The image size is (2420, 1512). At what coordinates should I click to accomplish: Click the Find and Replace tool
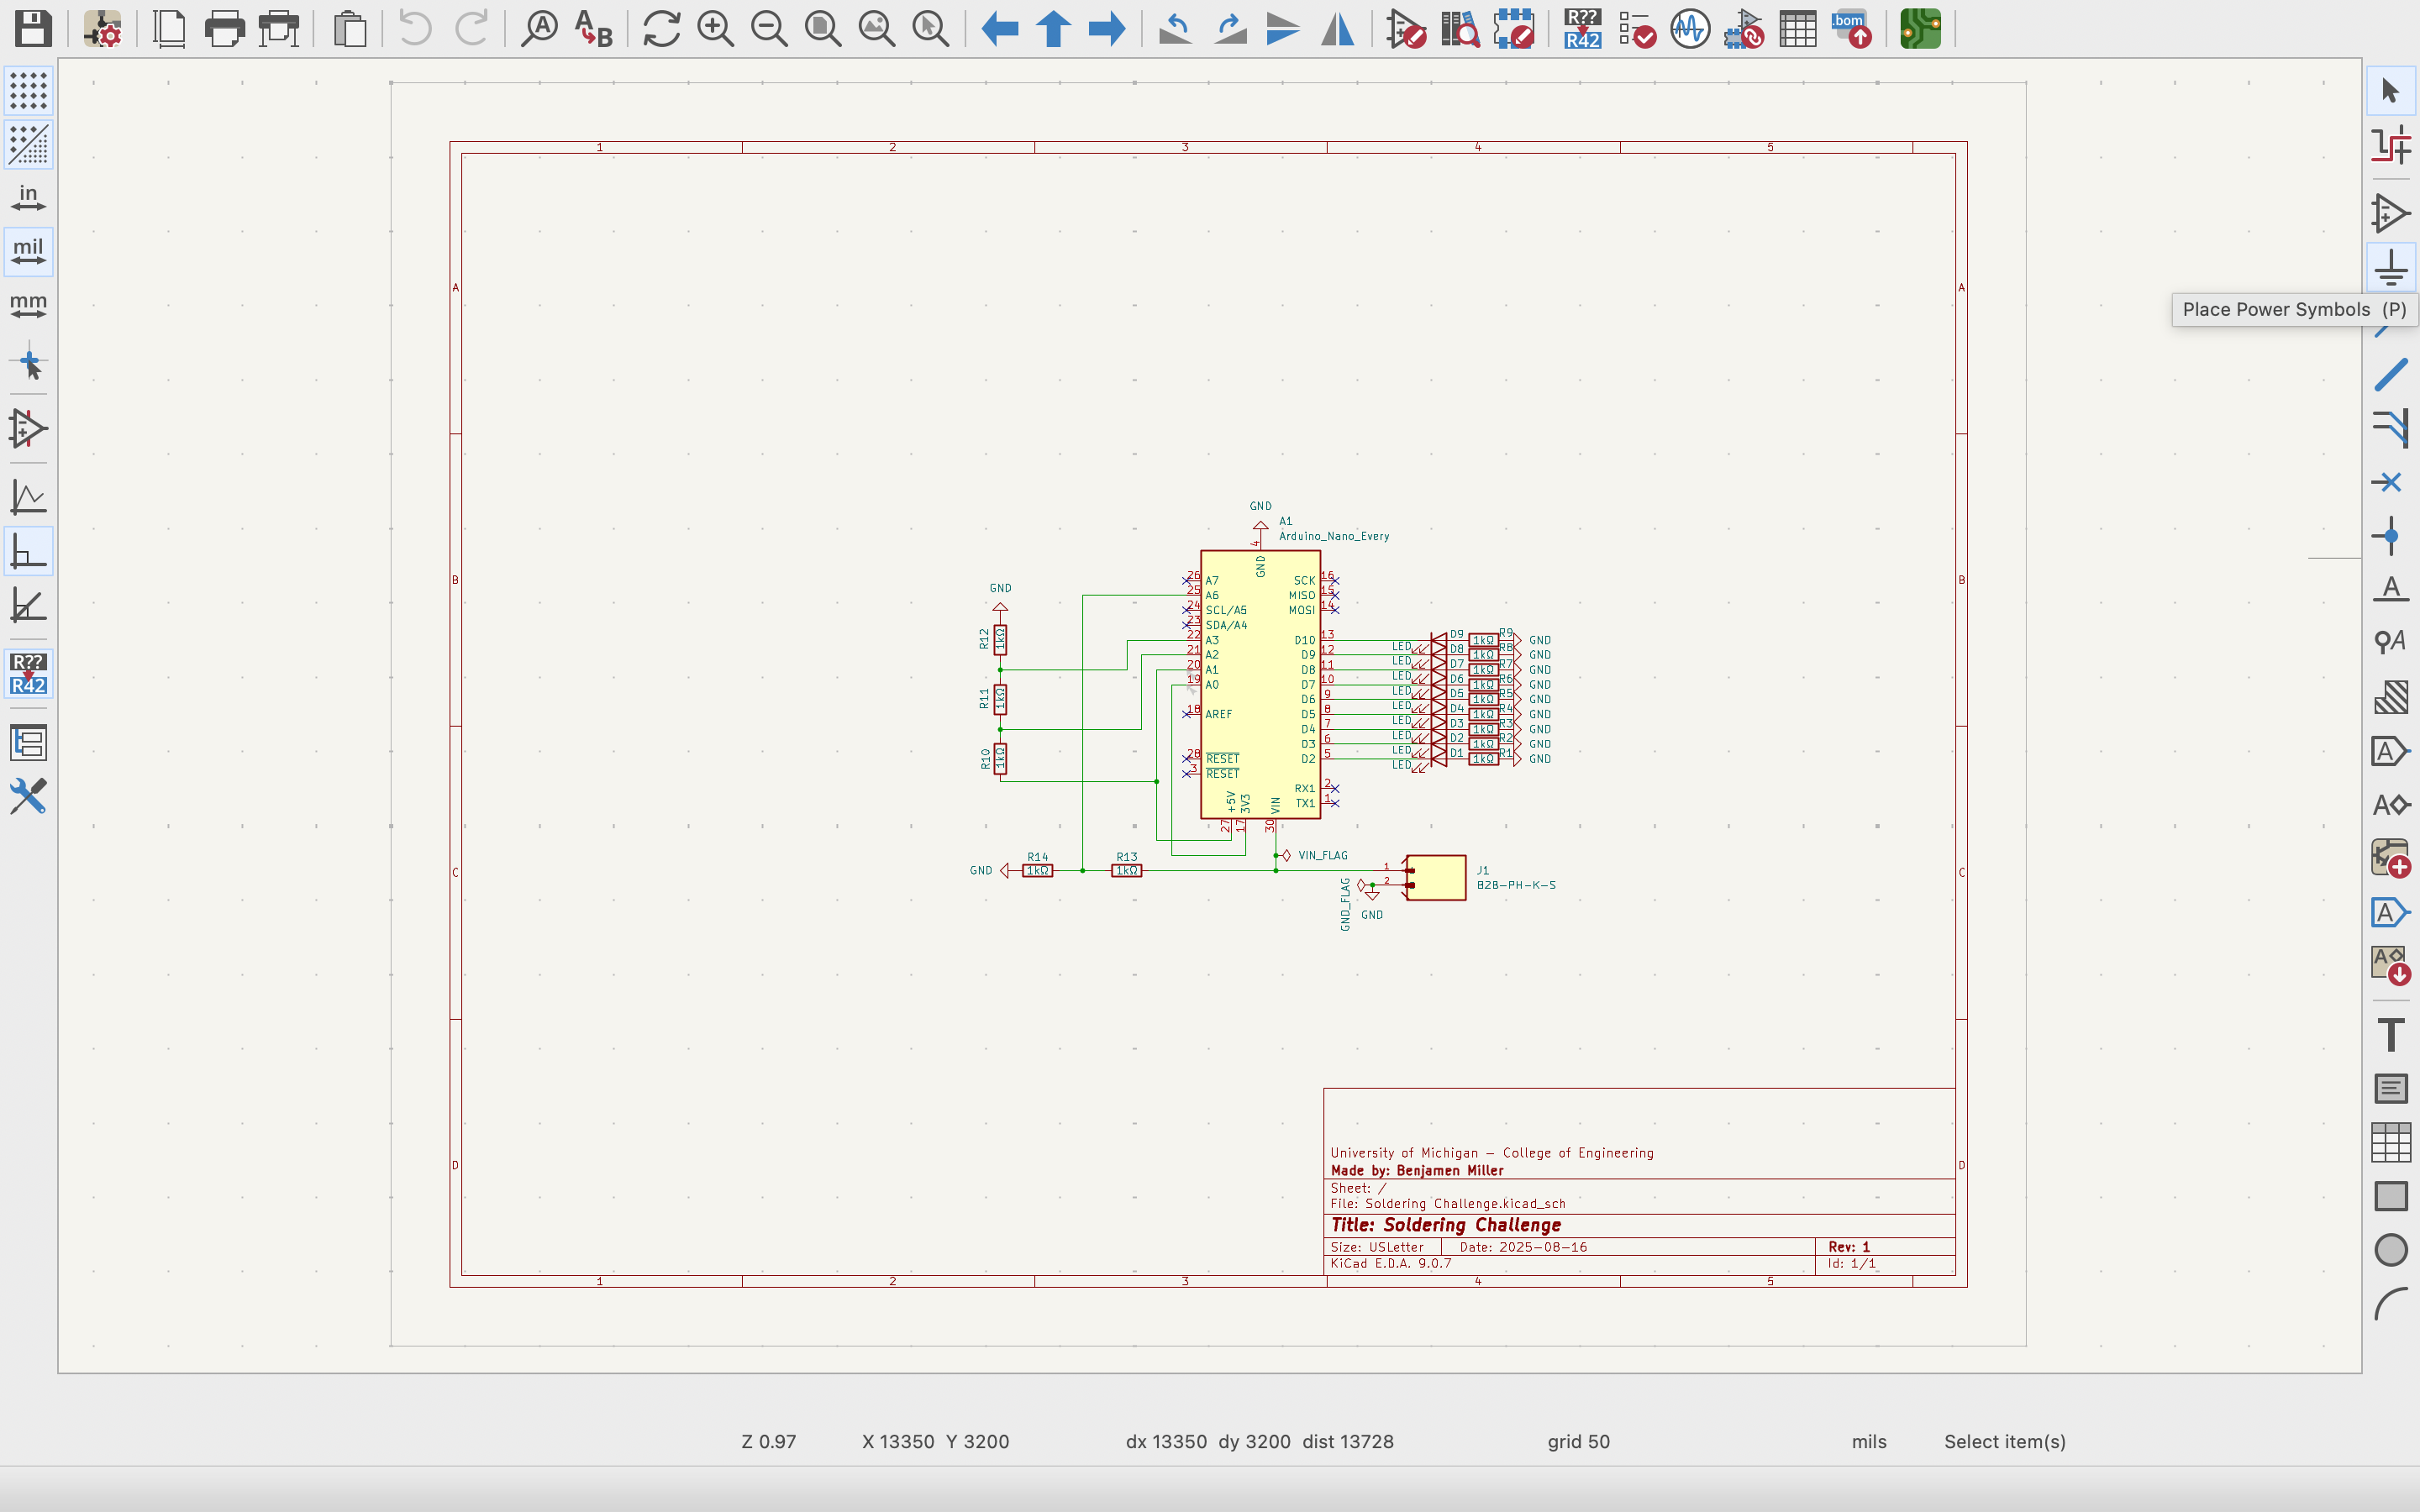594,29
